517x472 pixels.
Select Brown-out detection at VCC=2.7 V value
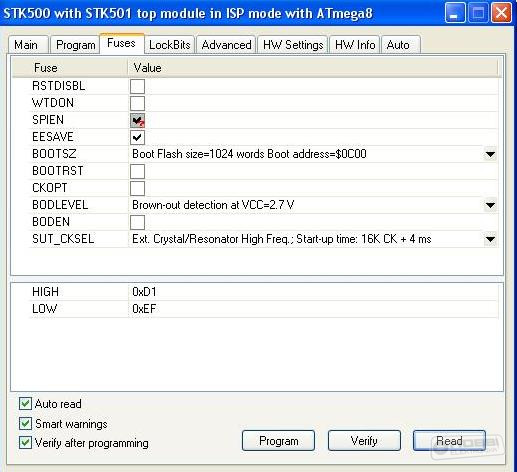point(213,205)
